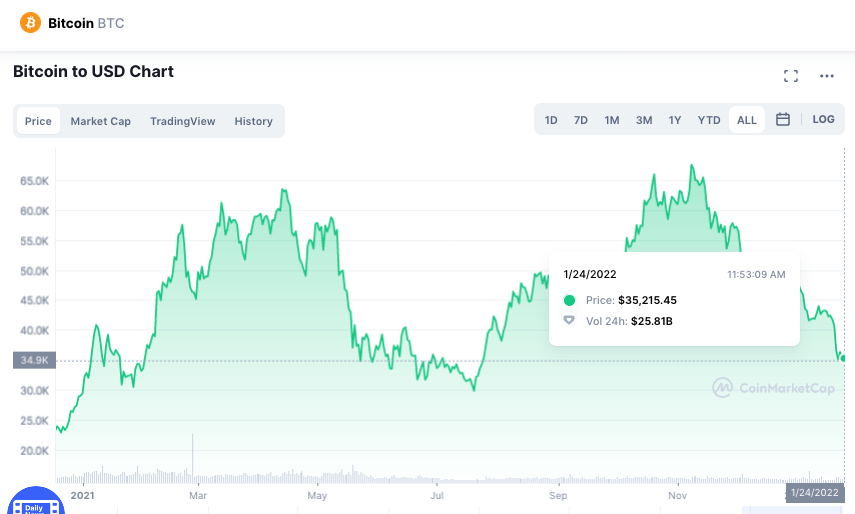Click the Sep label on time axis
Screen dimensions: 855x514
click(x=558, y=495)
